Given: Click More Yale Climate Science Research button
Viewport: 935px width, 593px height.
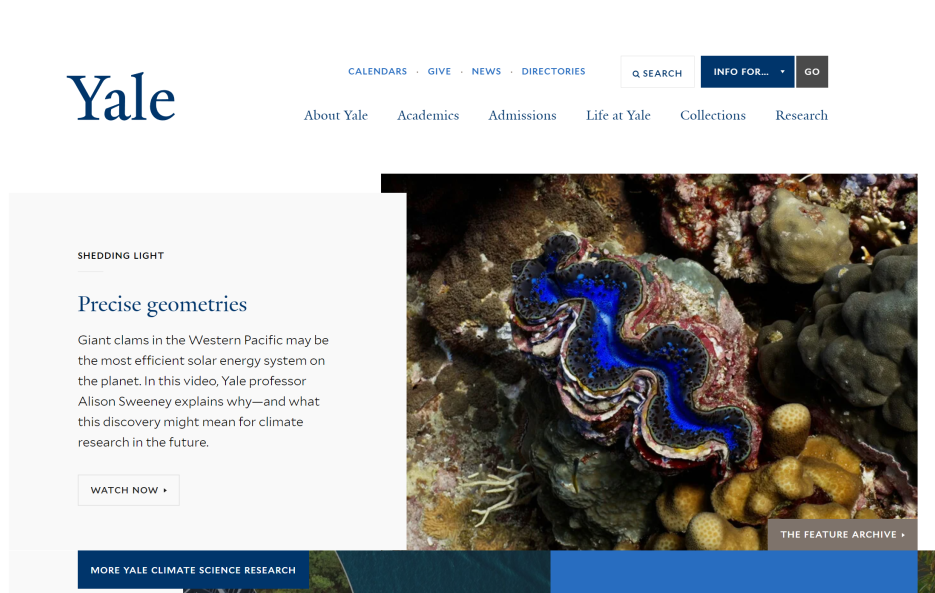Looking at the screenshot, I should coord(193,570).
